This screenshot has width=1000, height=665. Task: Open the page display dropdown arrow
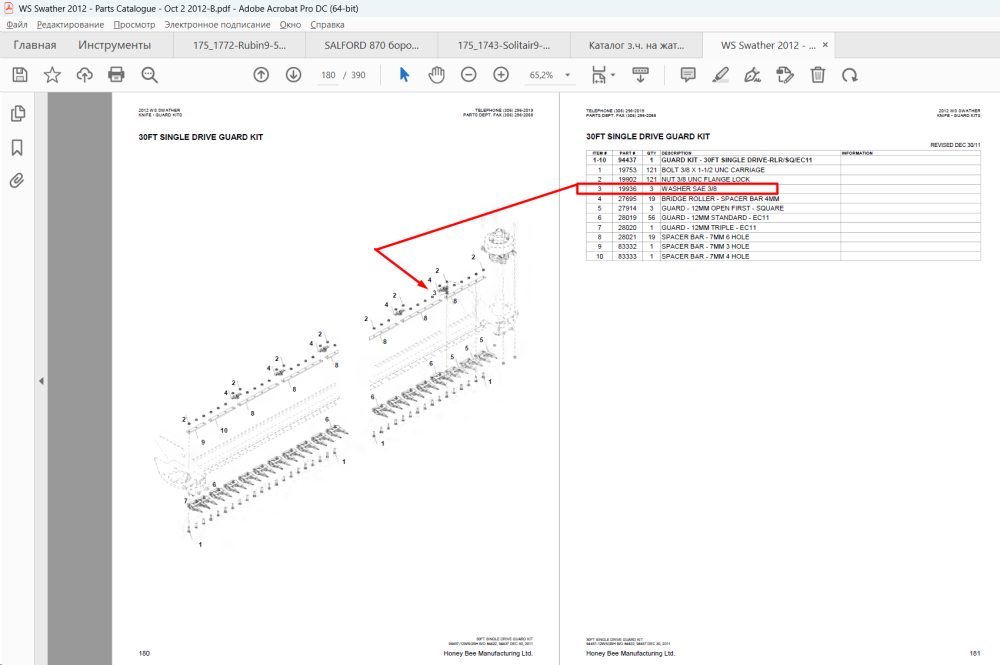point(613,75)
